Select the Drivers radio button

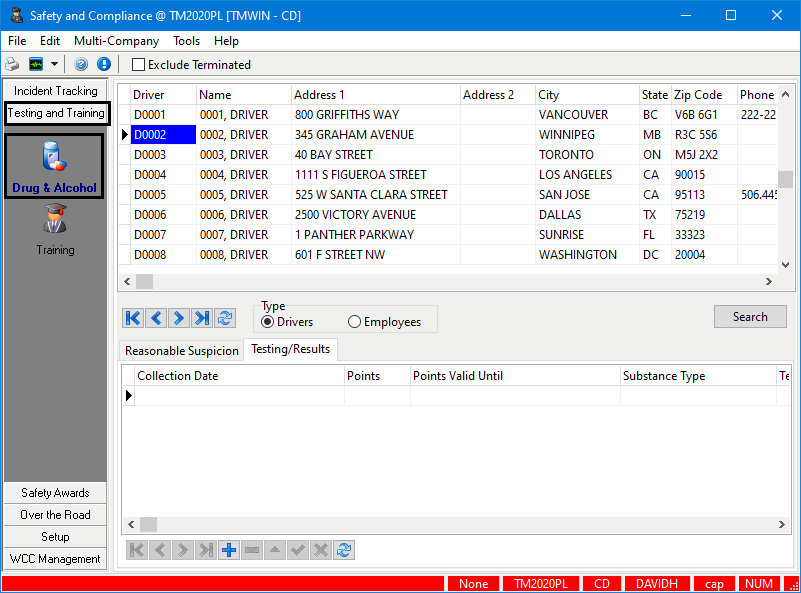click(x=267, y=322)
